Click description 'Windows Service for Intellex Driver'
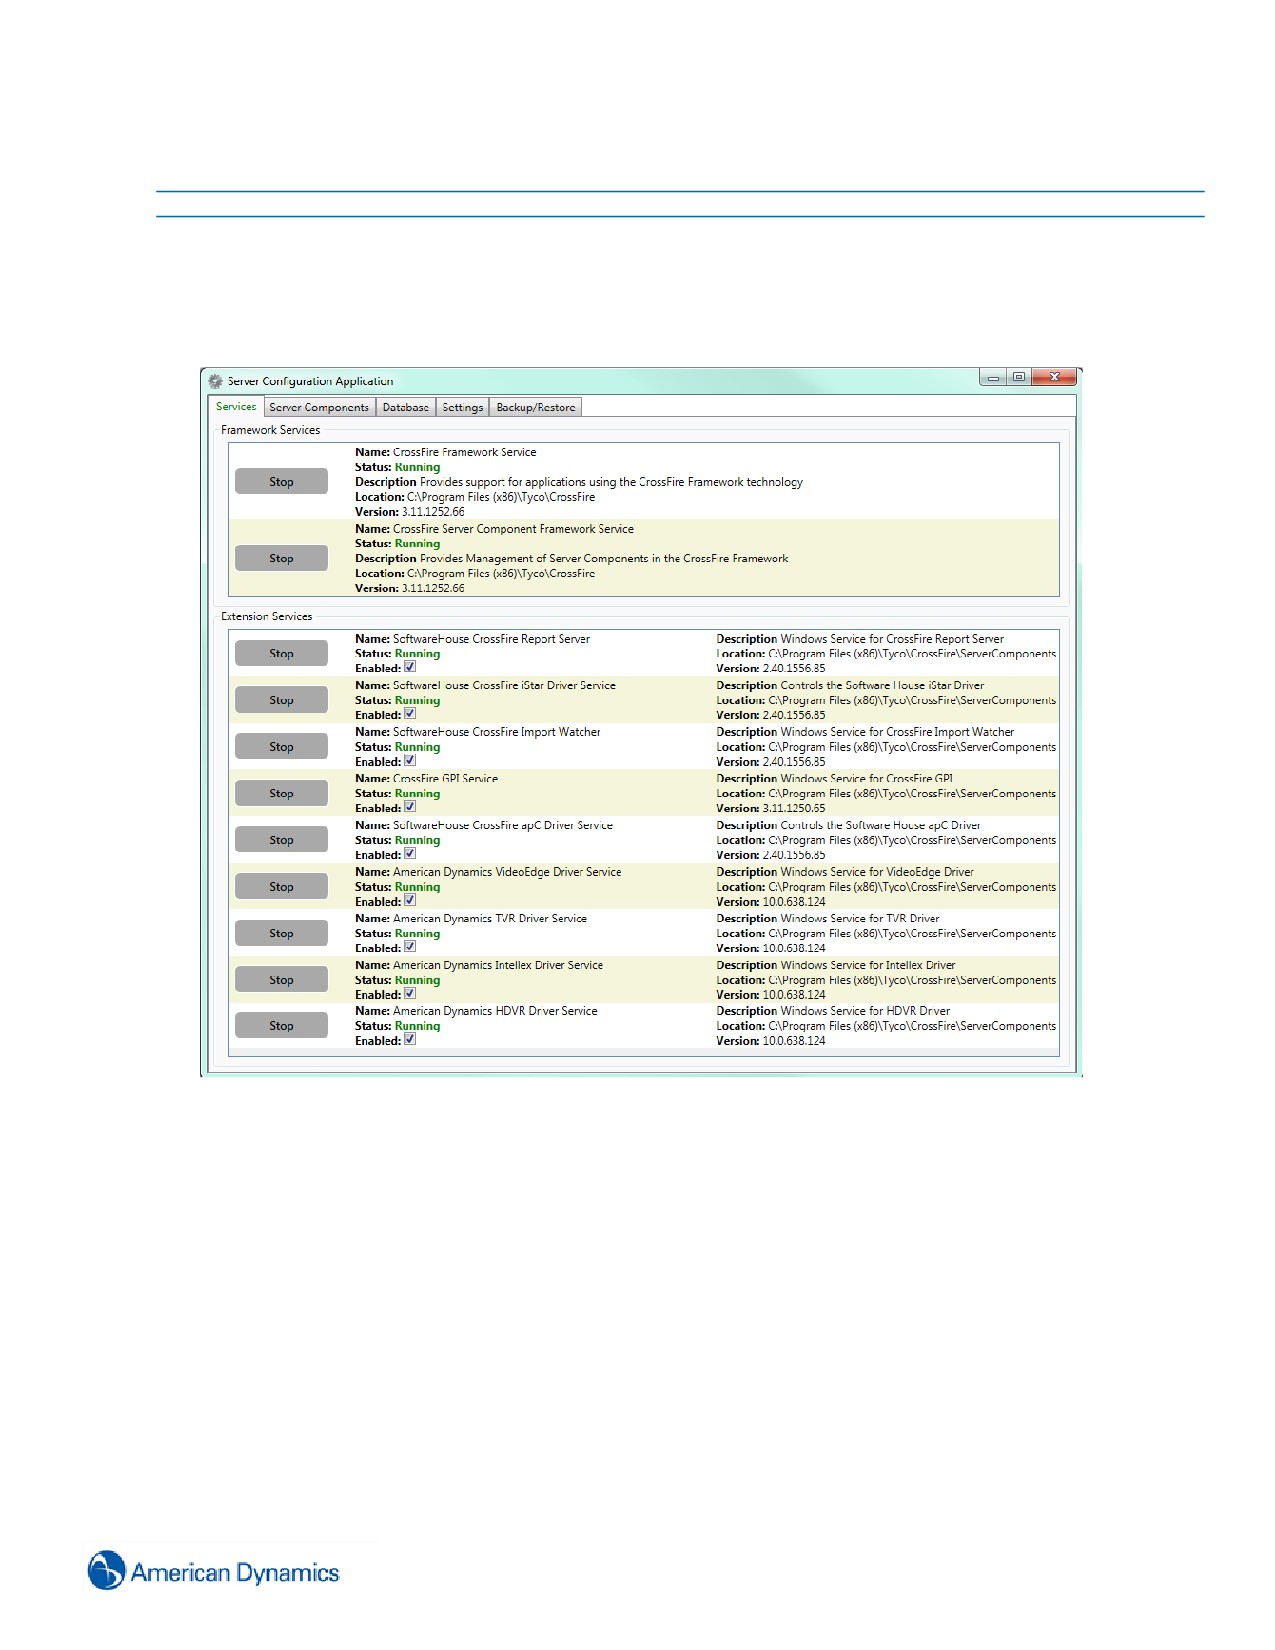This screenshot has width=1275, height=1650. 868,965
